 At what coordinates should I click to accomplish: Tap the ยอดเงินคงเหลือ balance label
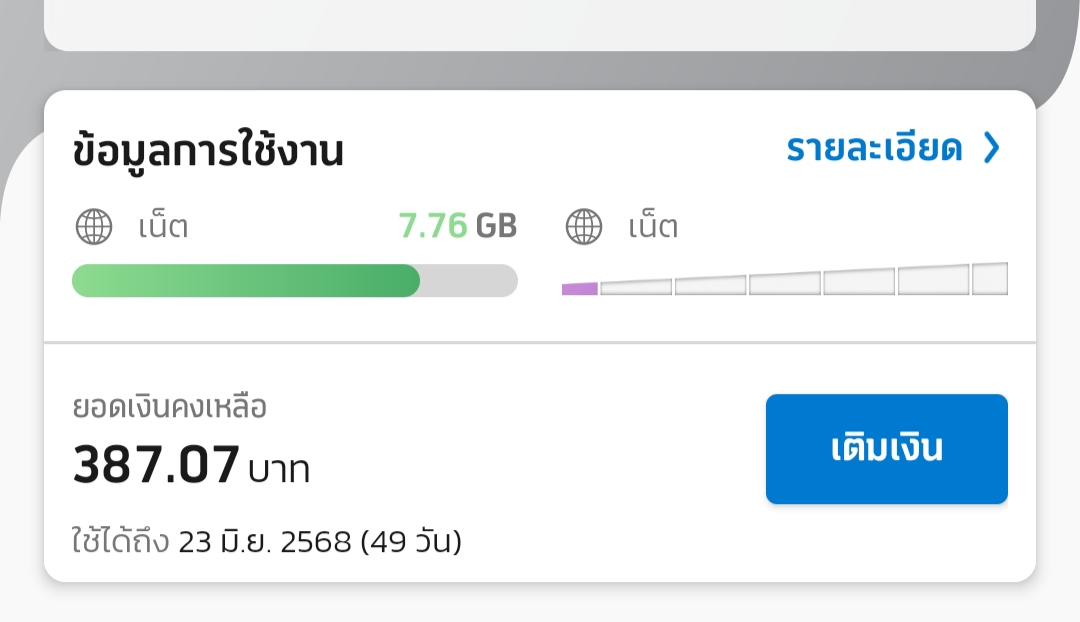pos(169,407)
